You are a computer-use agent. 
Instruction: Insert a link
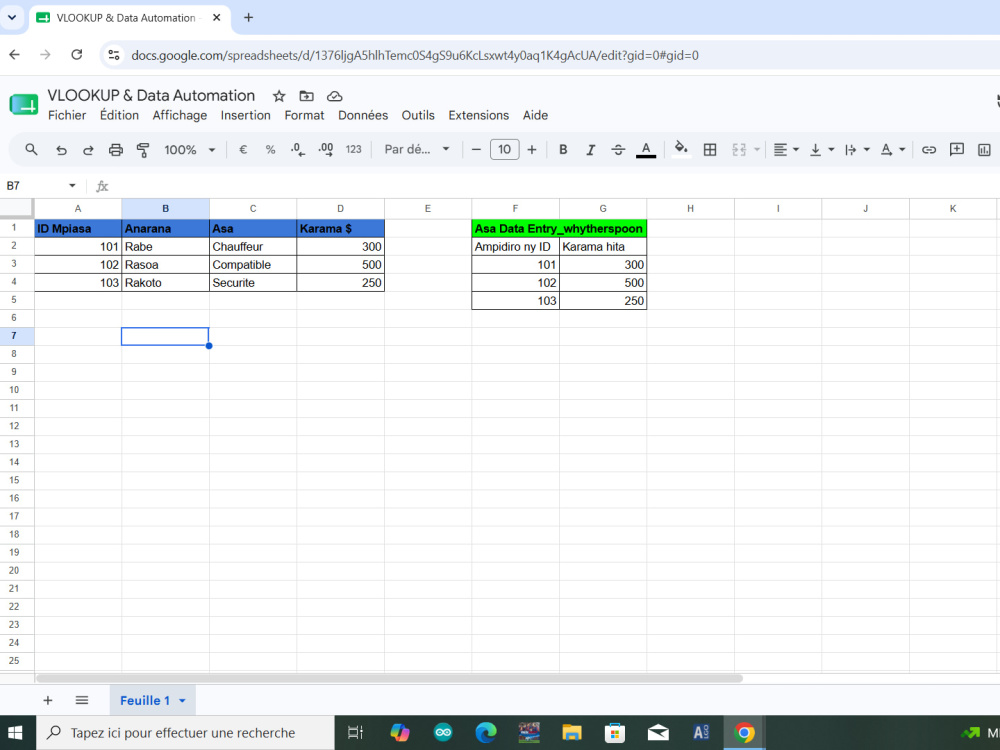(929, 150)
